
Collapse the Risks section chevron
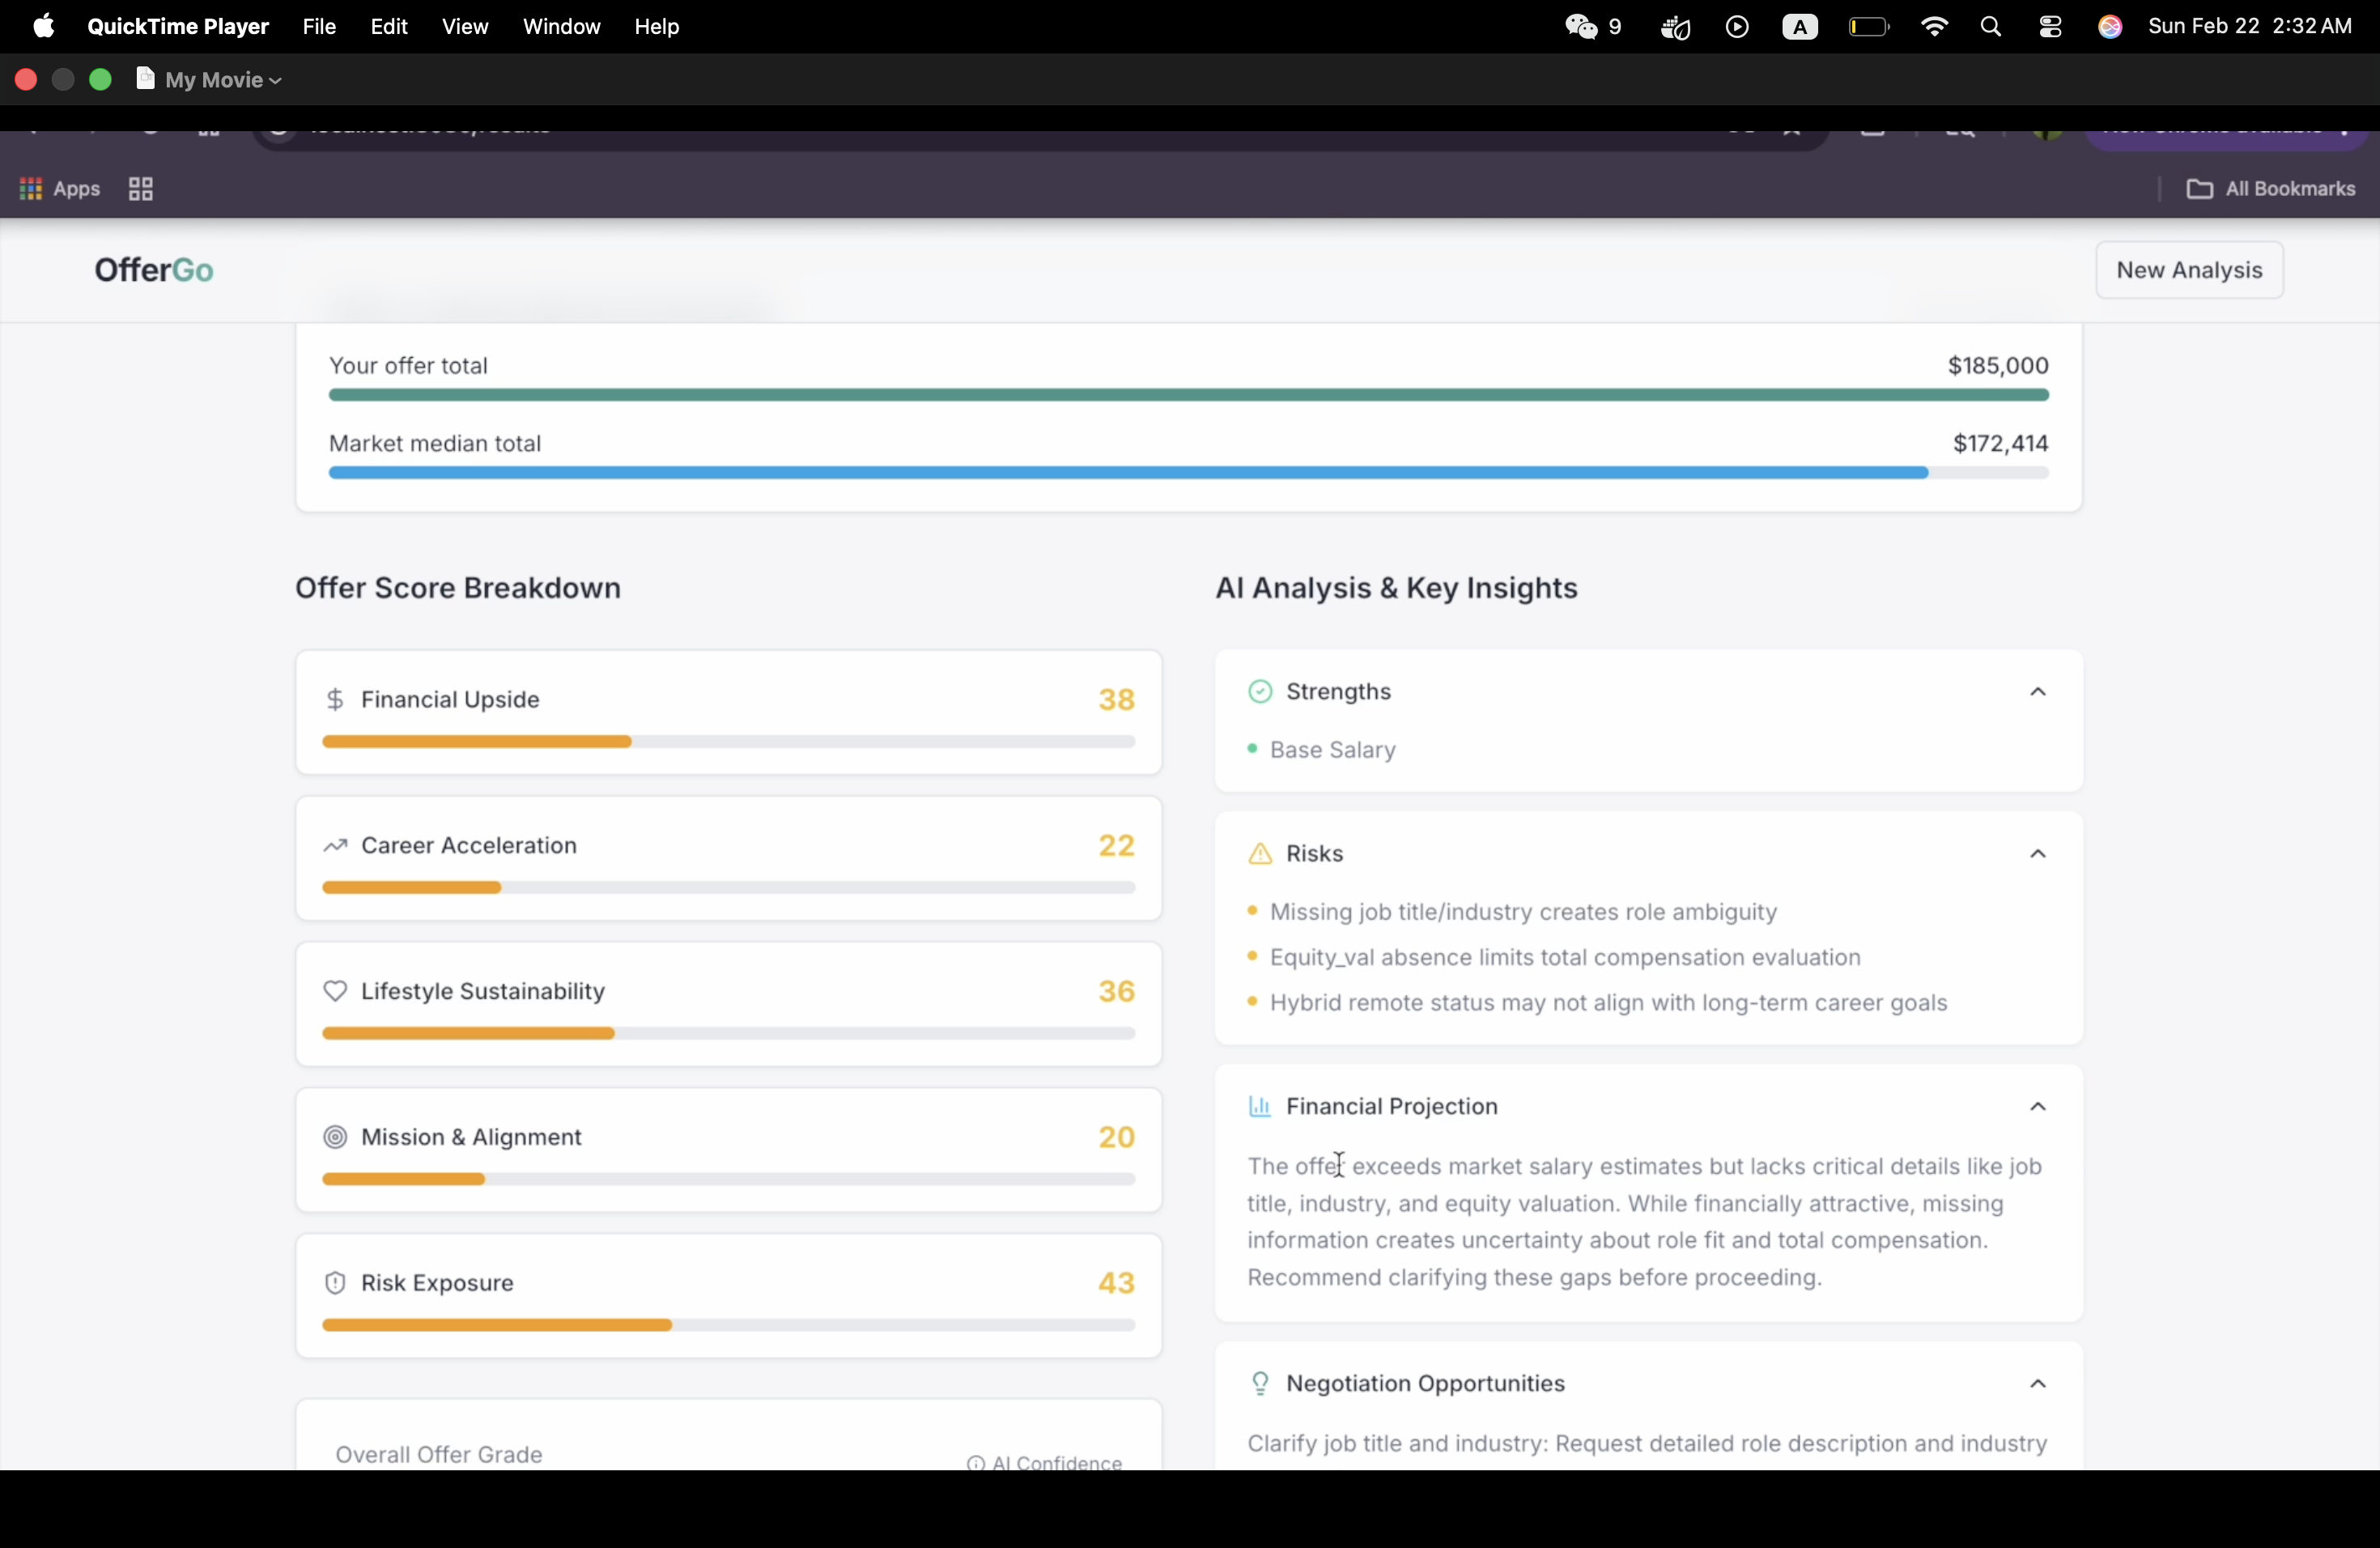click(x=2038, y=854)
